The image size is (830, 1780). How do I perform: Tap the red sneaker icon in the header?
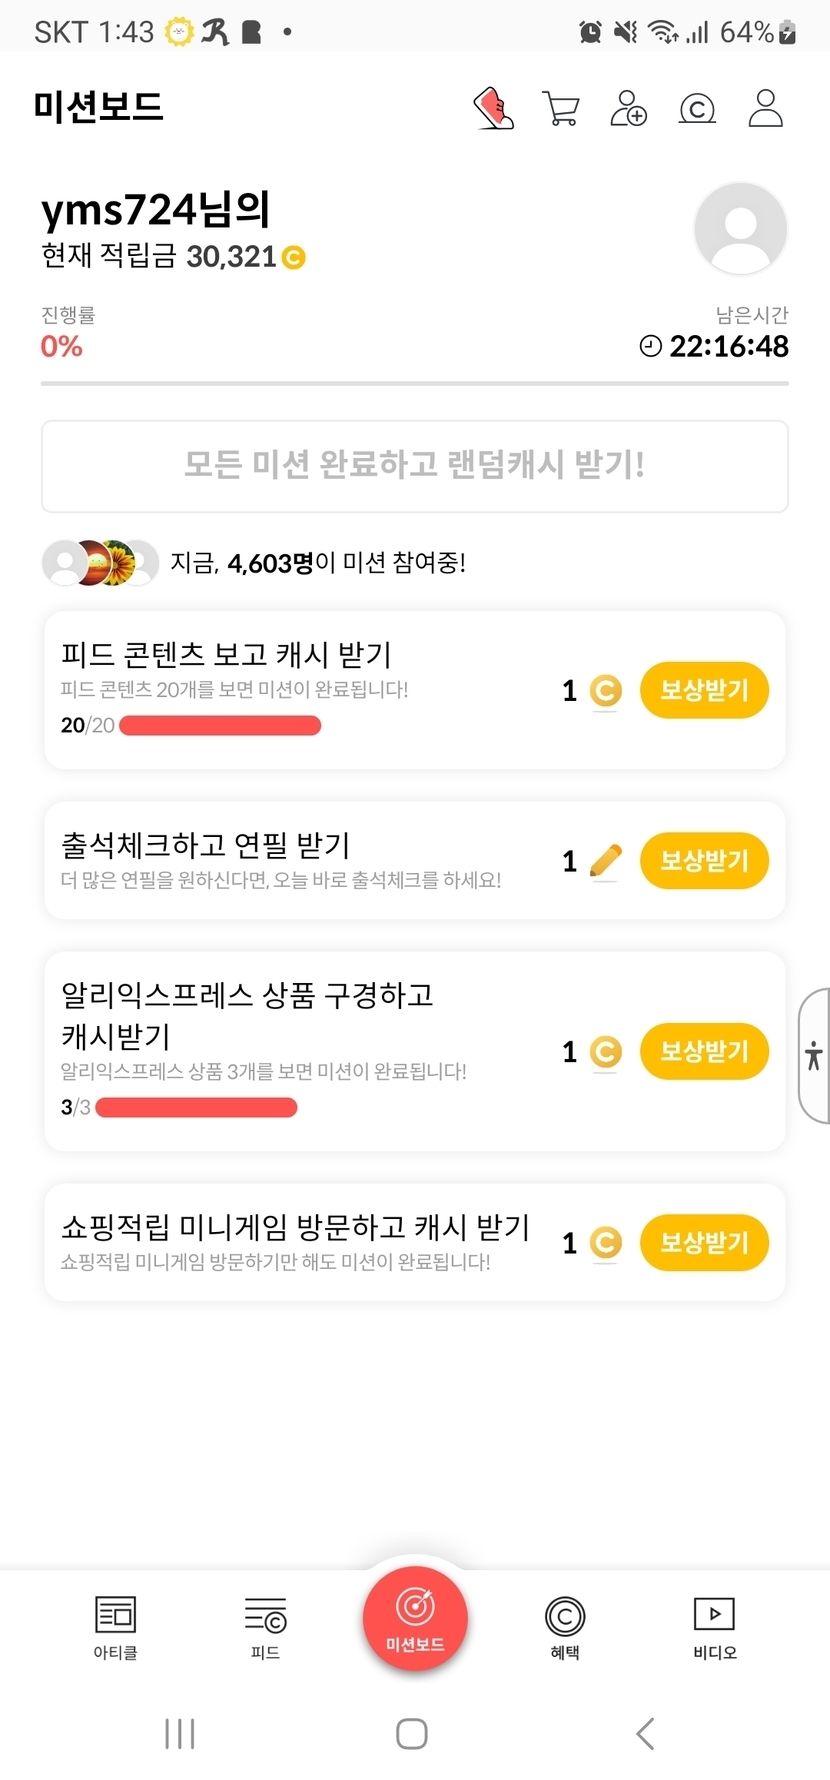[493, 108]
